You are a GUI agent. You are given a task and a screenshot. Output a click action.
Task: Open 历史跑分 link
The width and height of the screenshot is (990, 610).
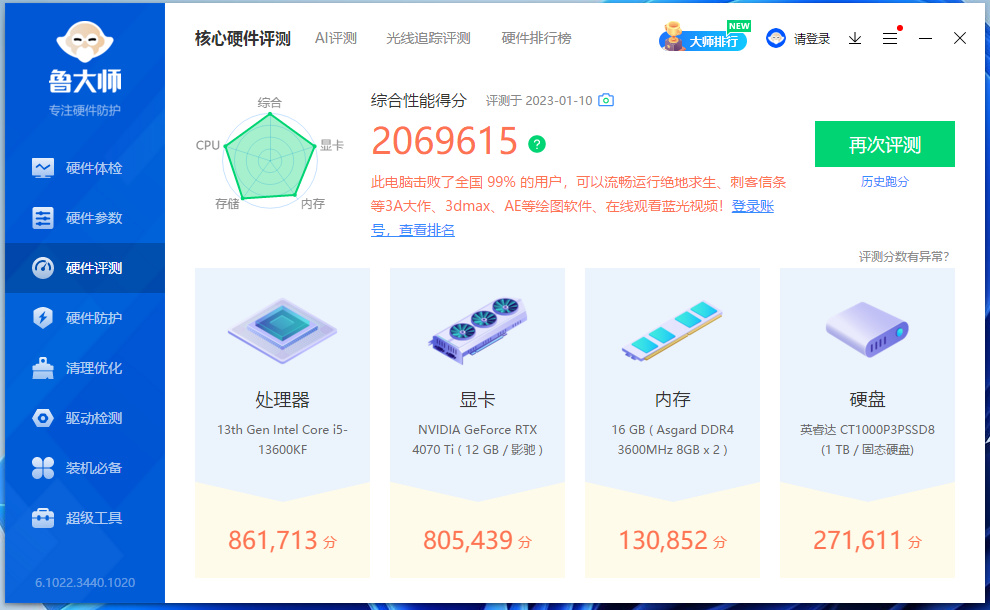click(885, 182)
